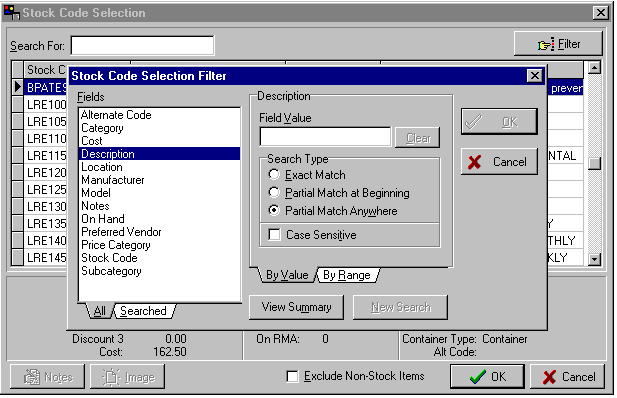Click the Image button at bottom
Viewport: 617px width, 398px height.
[127, 377]
